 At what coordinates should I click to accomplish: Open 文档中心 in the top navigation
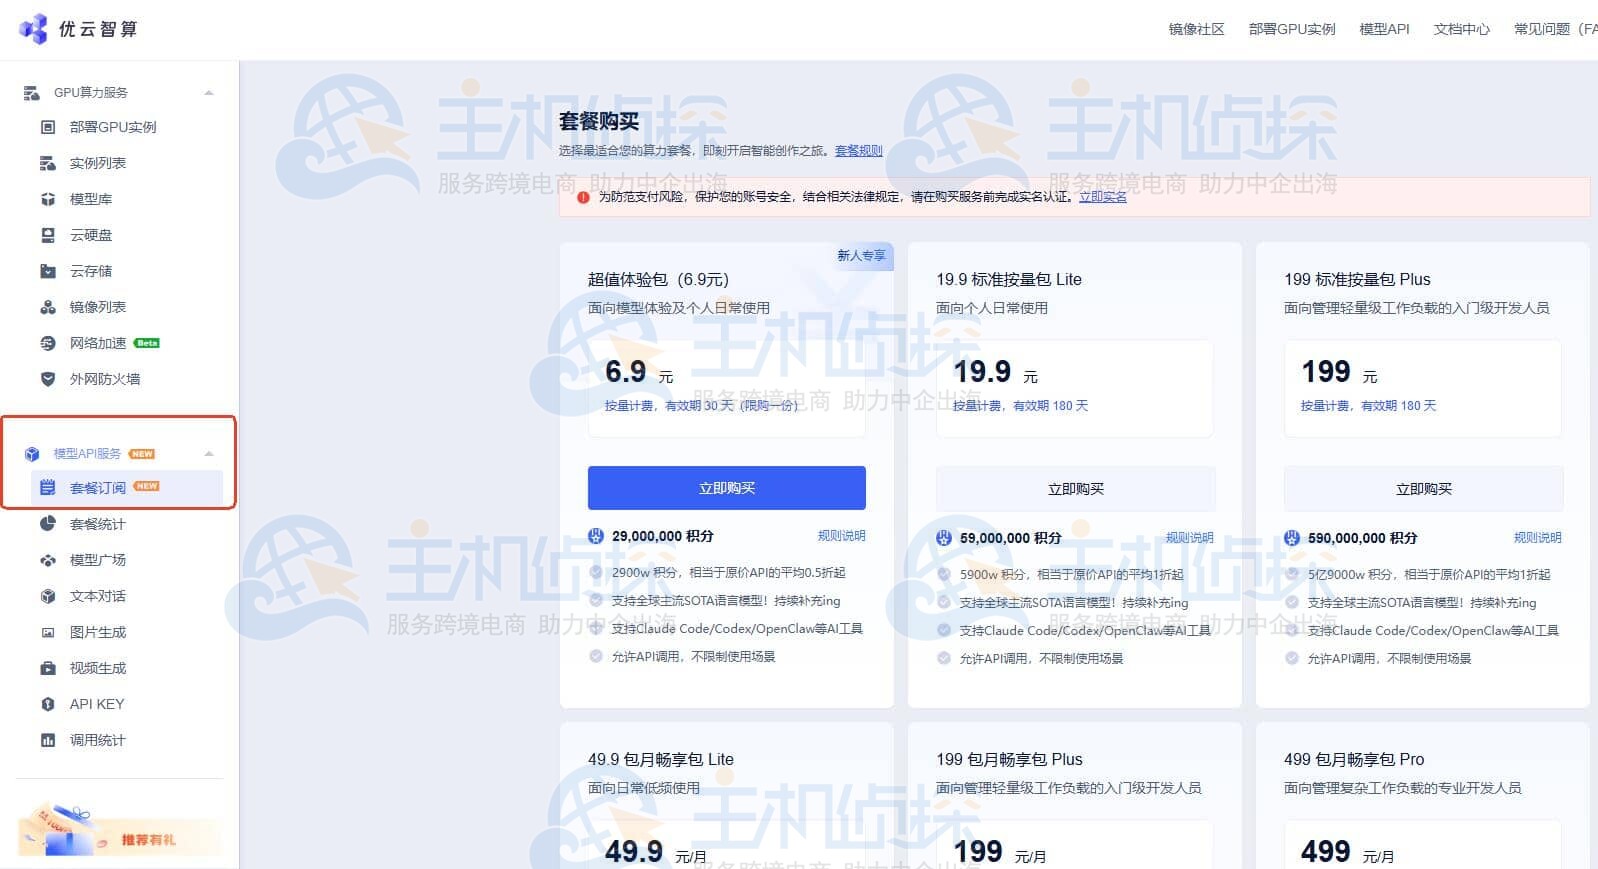(1462, 29)
